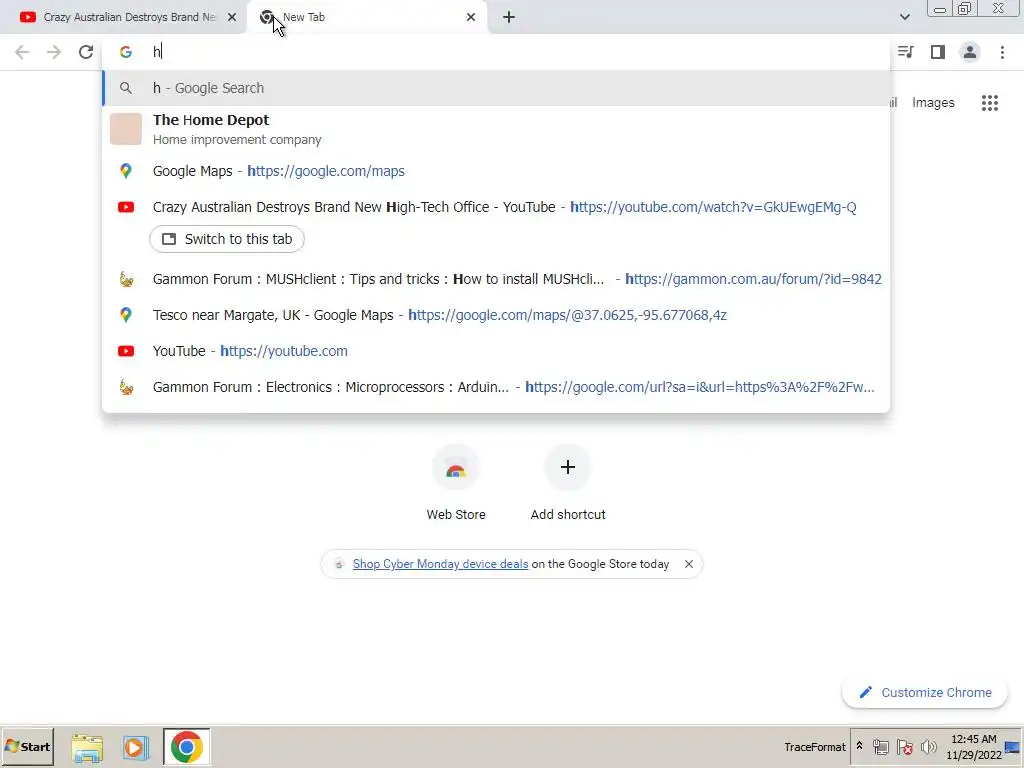Screen dimensions: 1024x768
Task: Open a new tab with plus button
Action: [x=509, y=17]
